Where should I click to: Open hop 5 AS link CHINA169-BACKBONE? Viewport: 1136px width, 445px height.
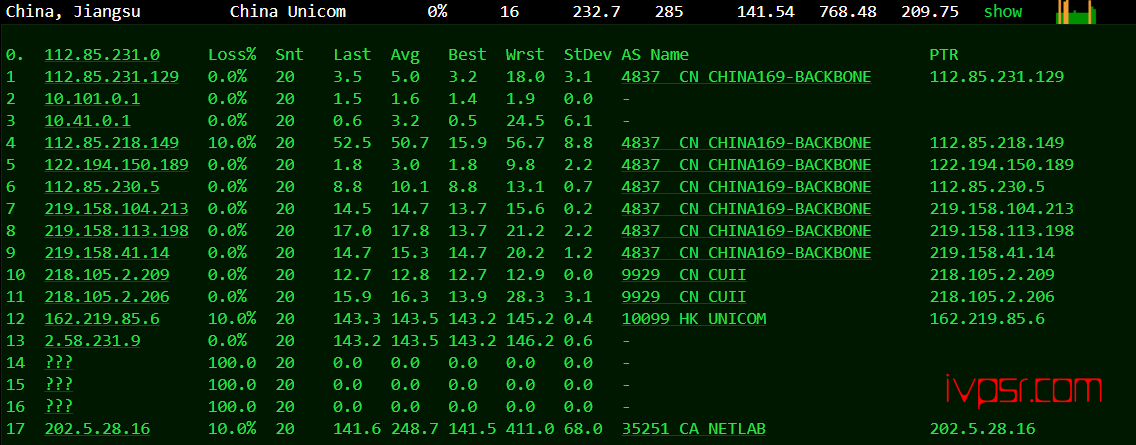746,165
